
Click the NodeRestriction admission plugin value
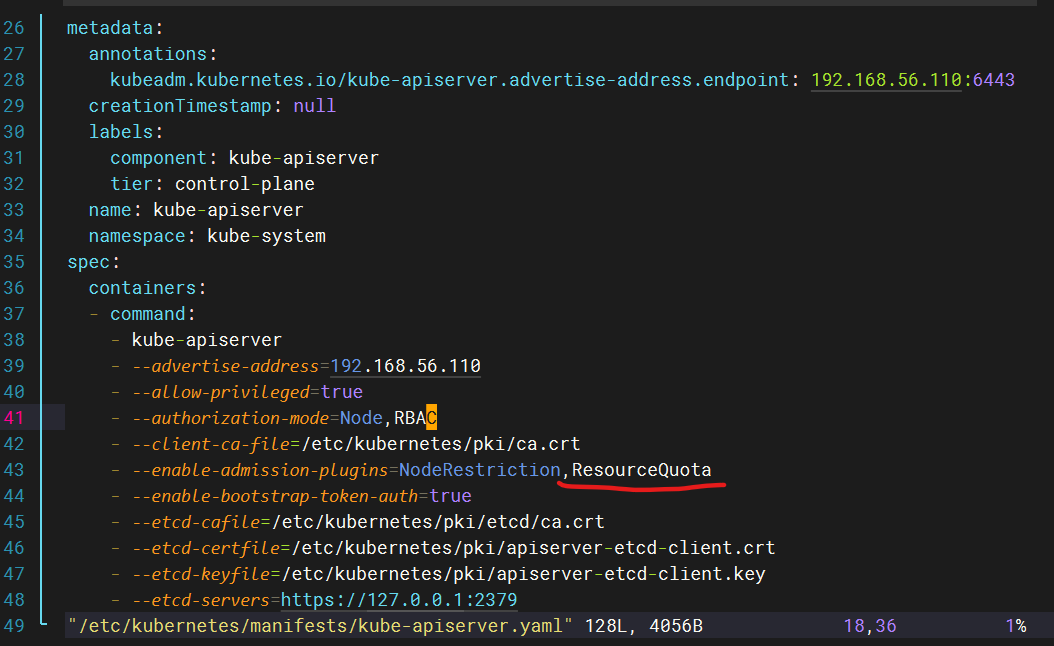(479, 470)
